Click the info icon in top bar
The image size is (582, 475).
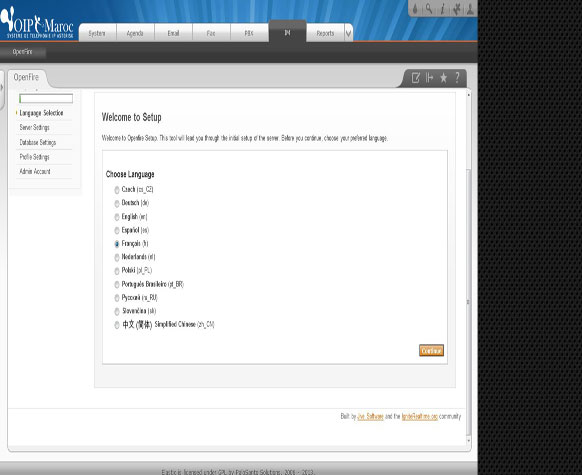[442, 9]
